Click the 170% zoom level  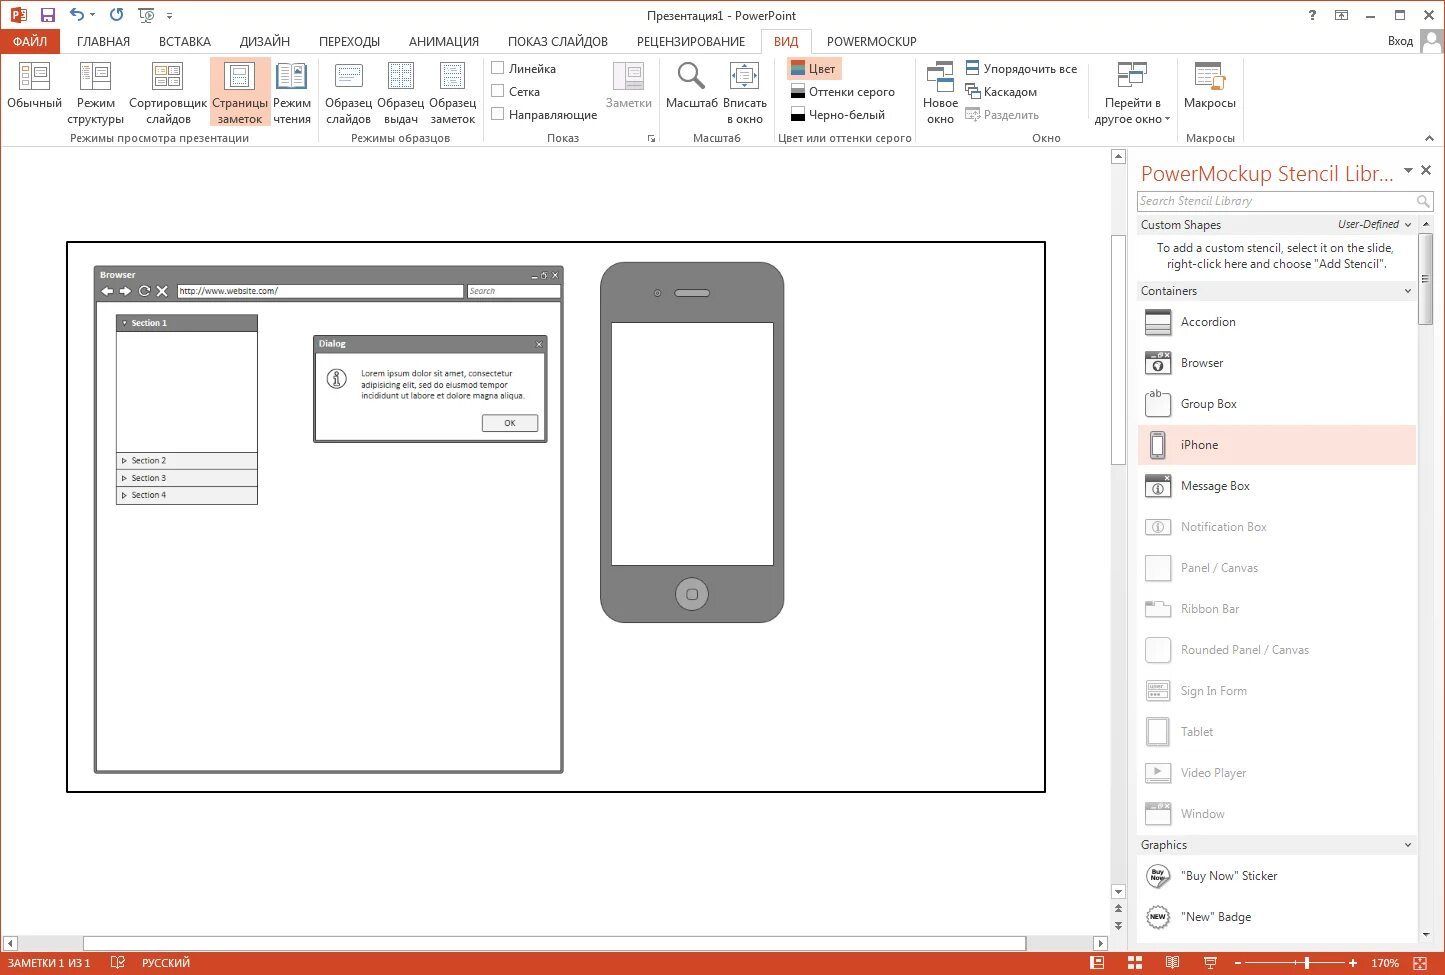coord(1385,963)
